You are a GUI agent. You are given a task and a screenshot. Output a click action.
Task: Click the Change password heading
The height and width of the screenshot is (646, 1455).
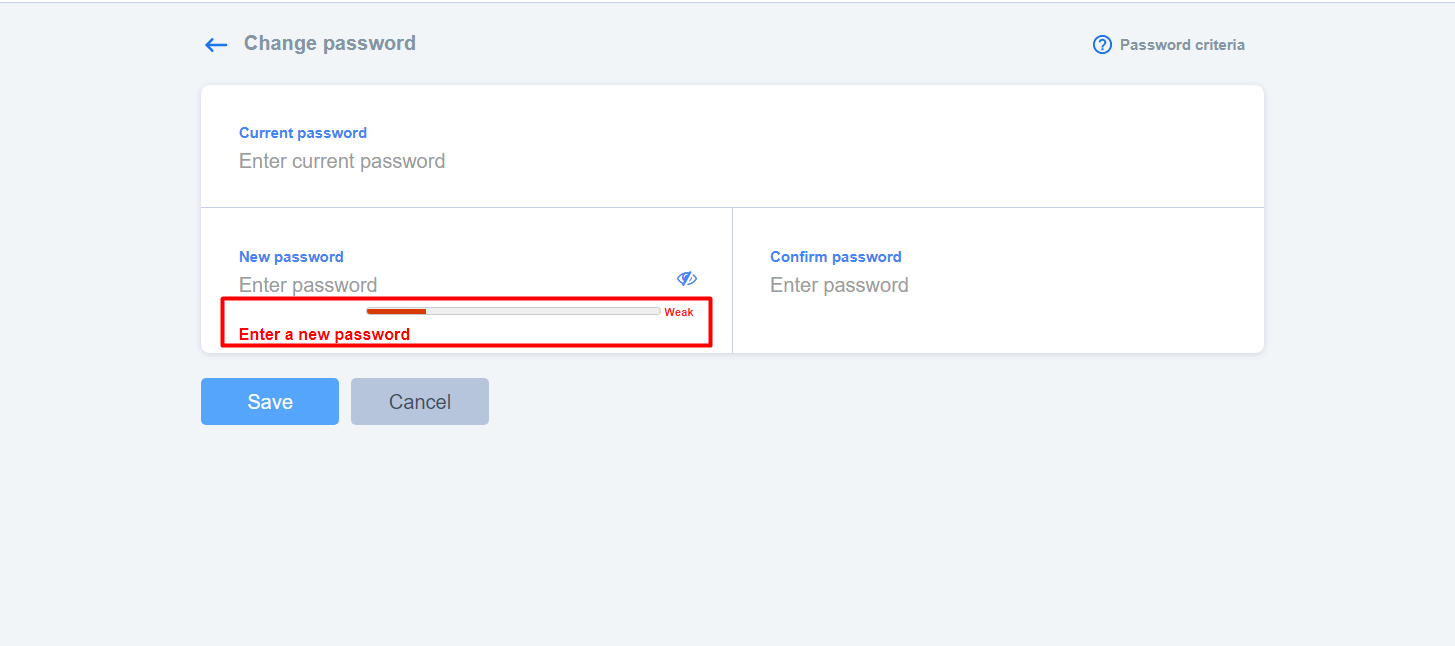pos(329,43)
